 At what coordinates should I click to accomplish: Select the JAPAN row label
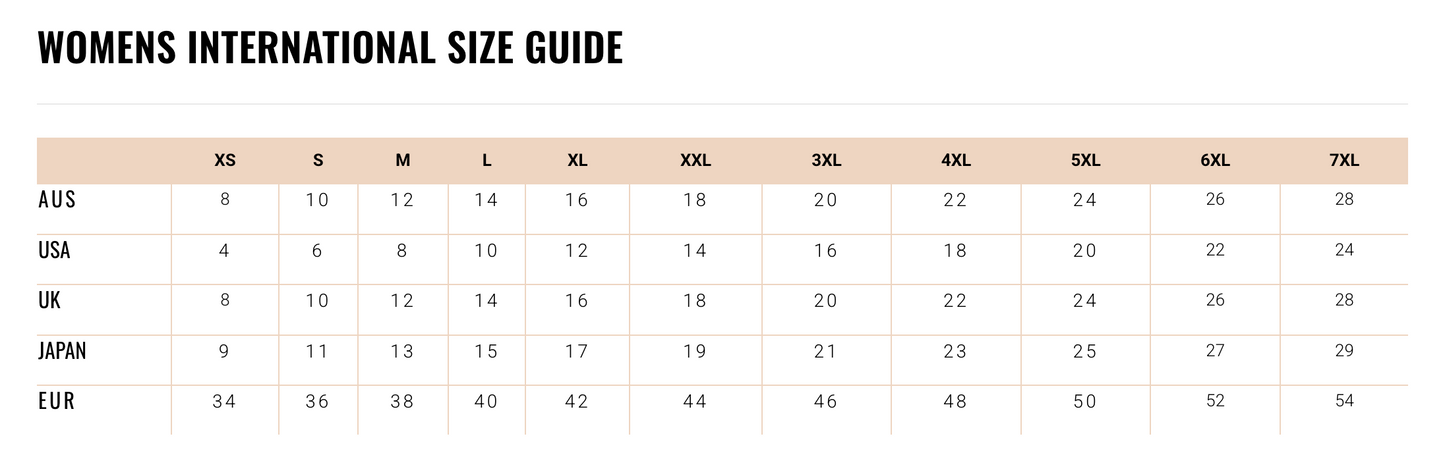coord(62,351)
